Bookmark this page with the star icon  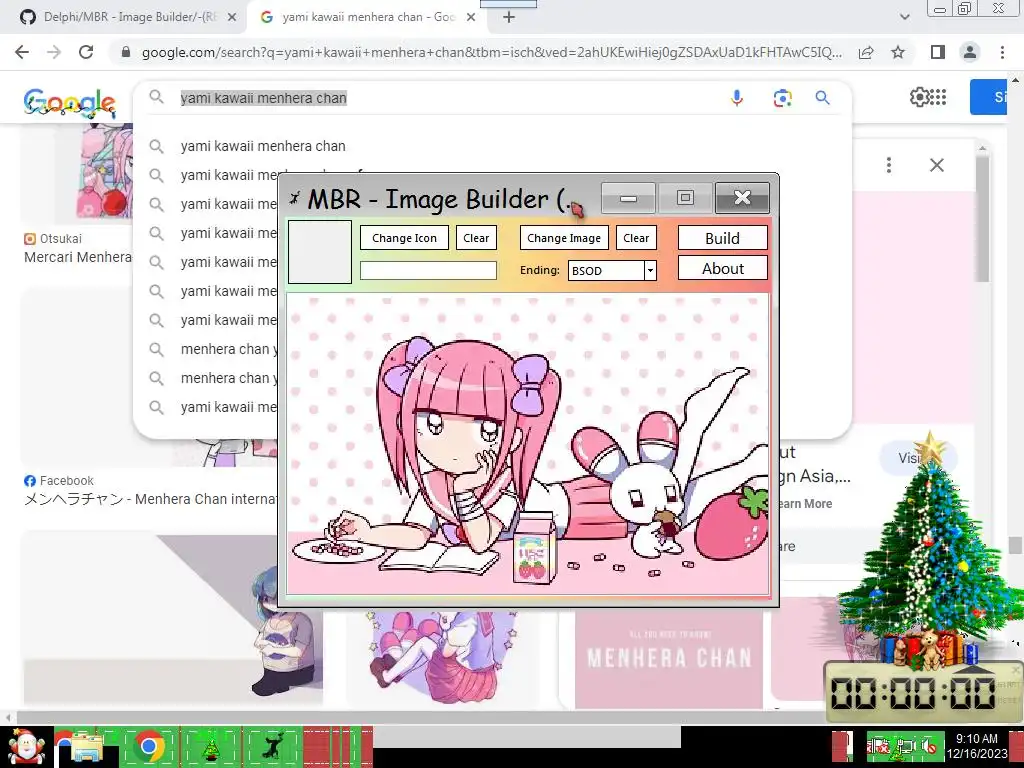tap(898, 52)
